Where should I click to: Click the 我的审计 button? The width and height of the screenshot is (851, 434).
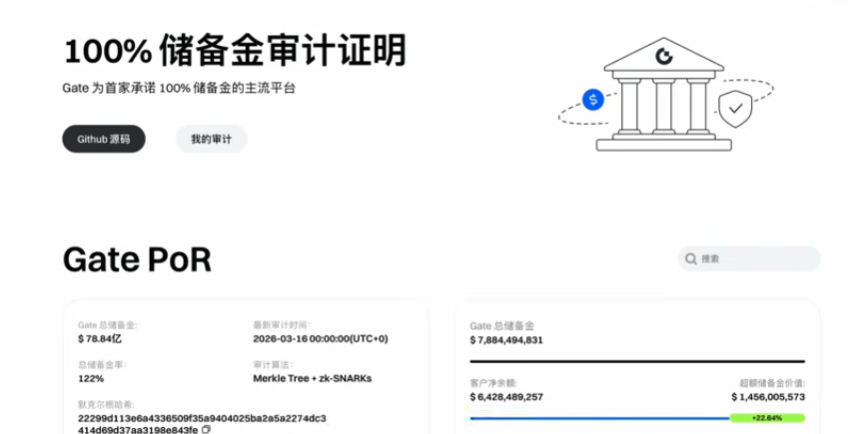(x=212, y=139)
